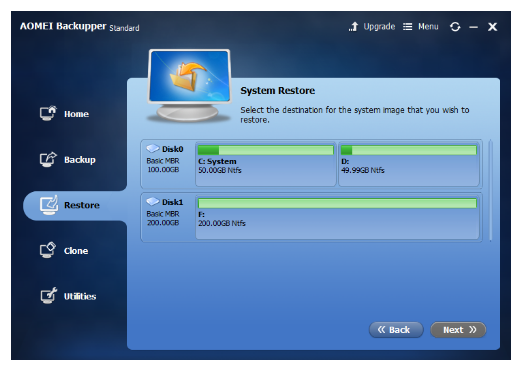Select the Restore label in sidebar
This screenshot has height=368, width=523.
click(82, 205)
